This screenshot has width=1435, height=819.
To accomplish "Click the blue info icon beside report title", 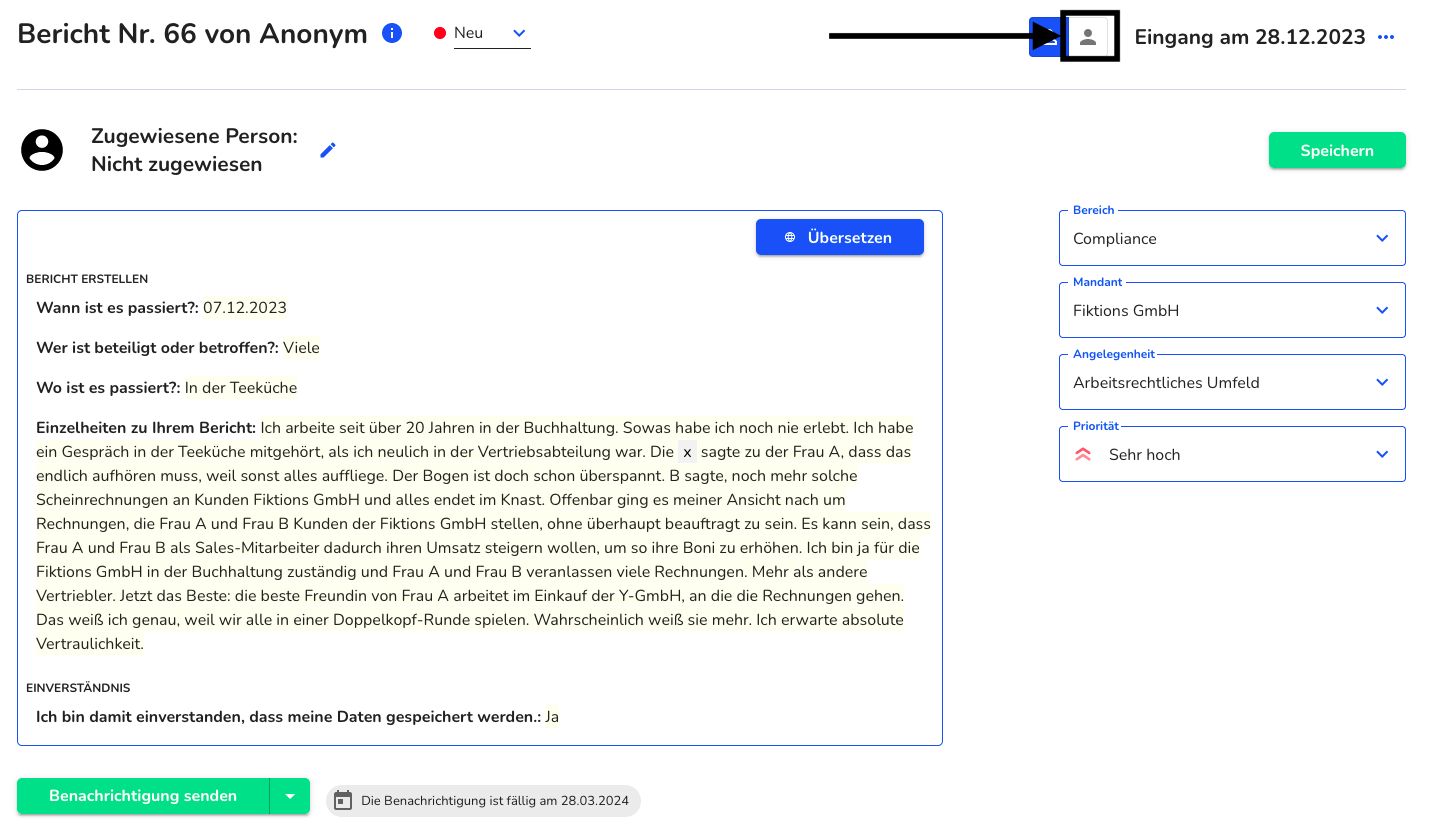I will [392, 34].
